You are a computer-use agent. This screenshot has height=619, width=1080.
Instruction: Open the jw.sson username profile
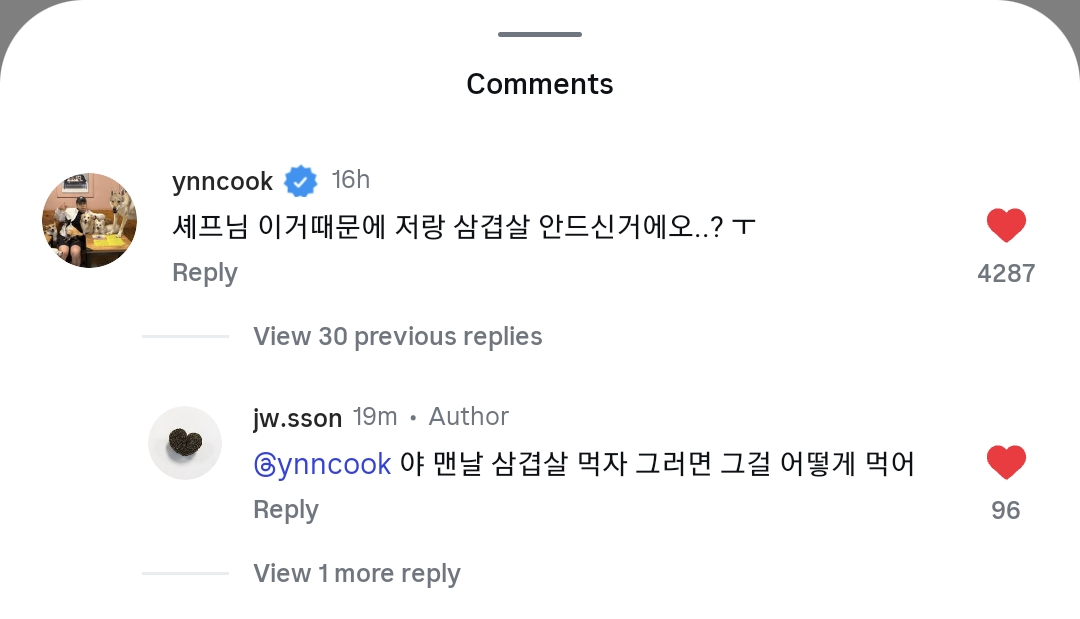297,417
